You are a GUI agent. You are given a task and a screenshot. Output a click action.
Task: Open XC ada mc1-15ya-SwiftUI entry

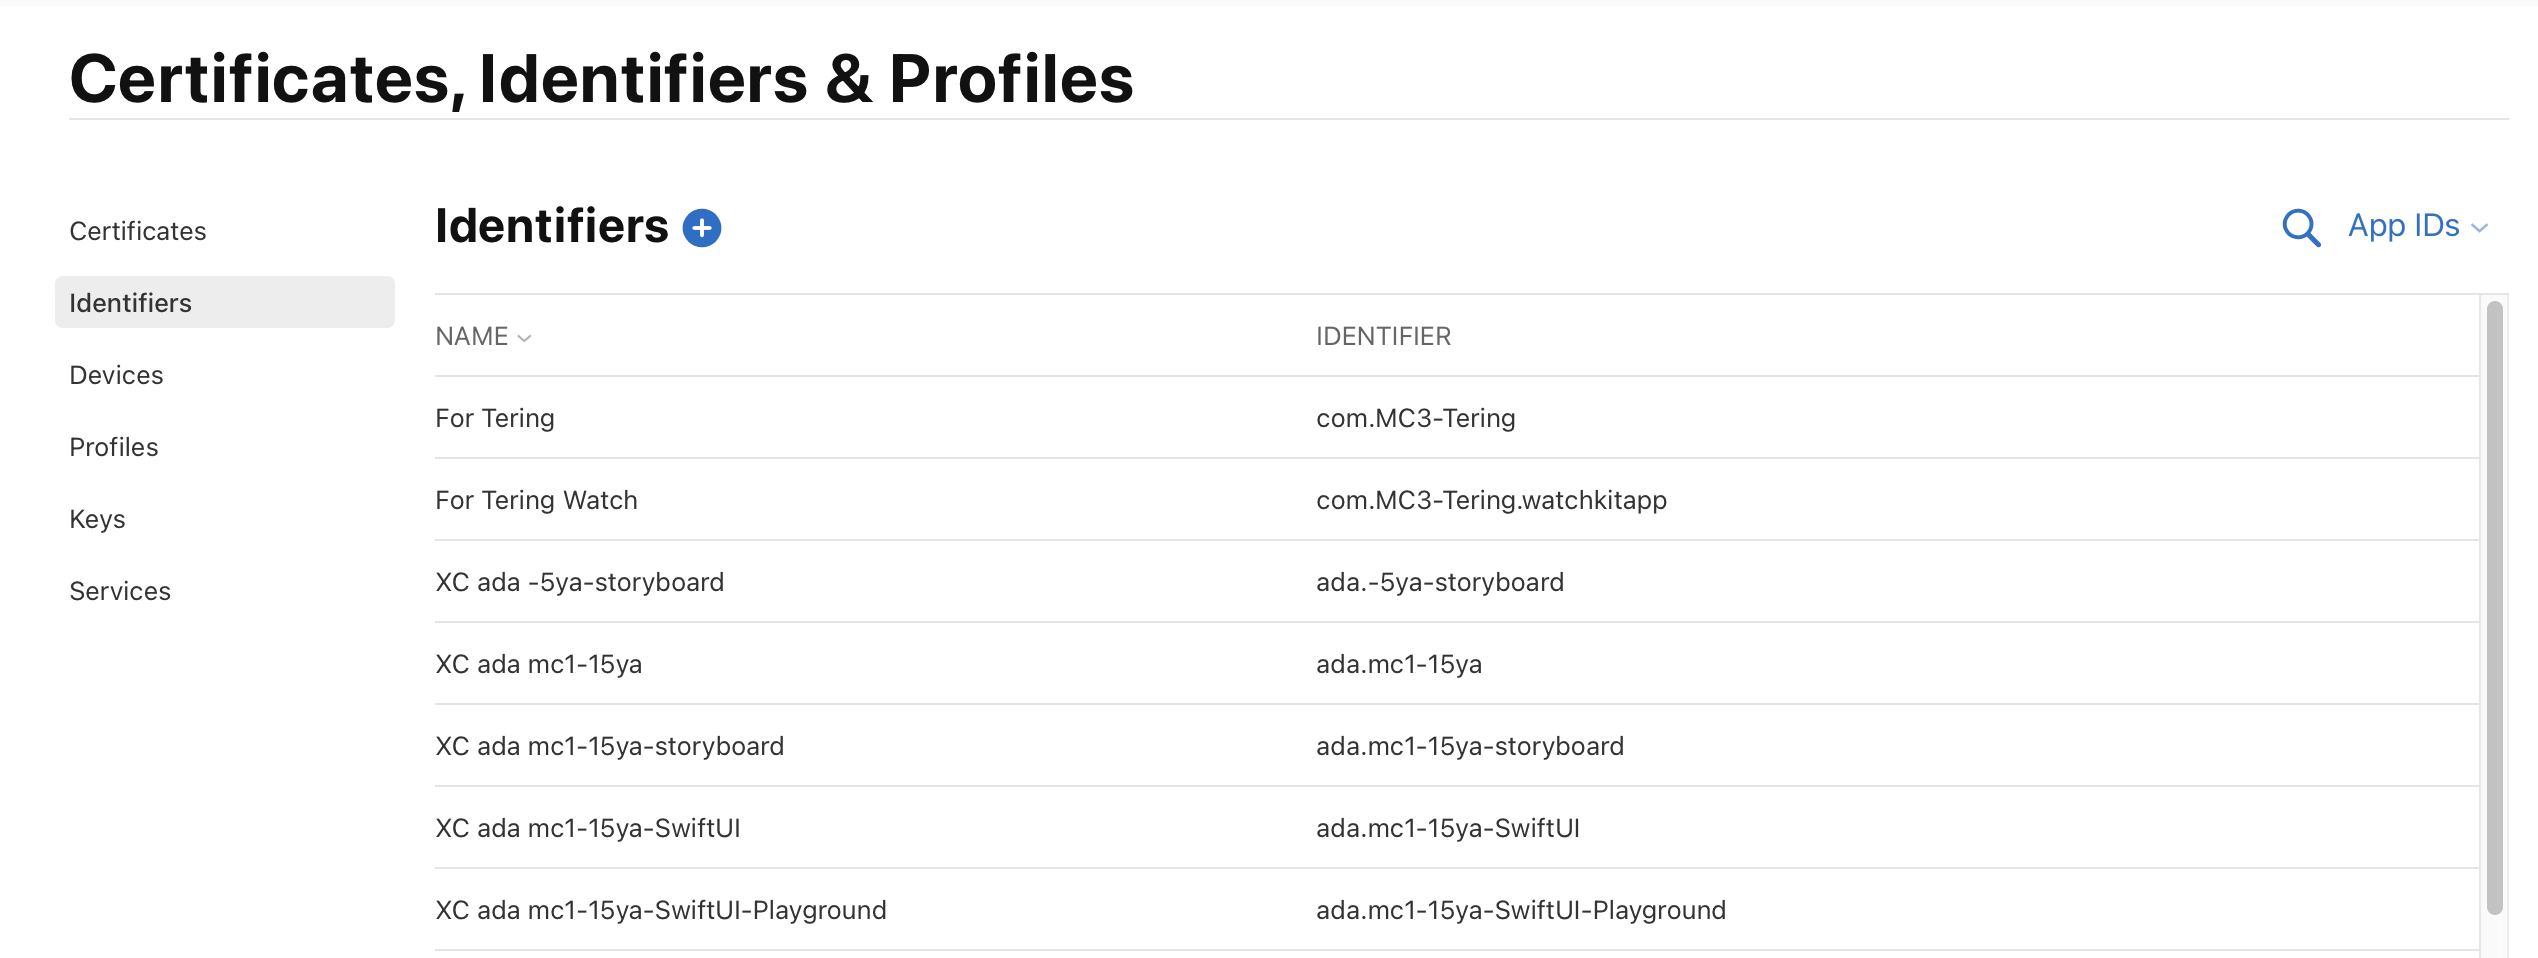[1457, 828]
